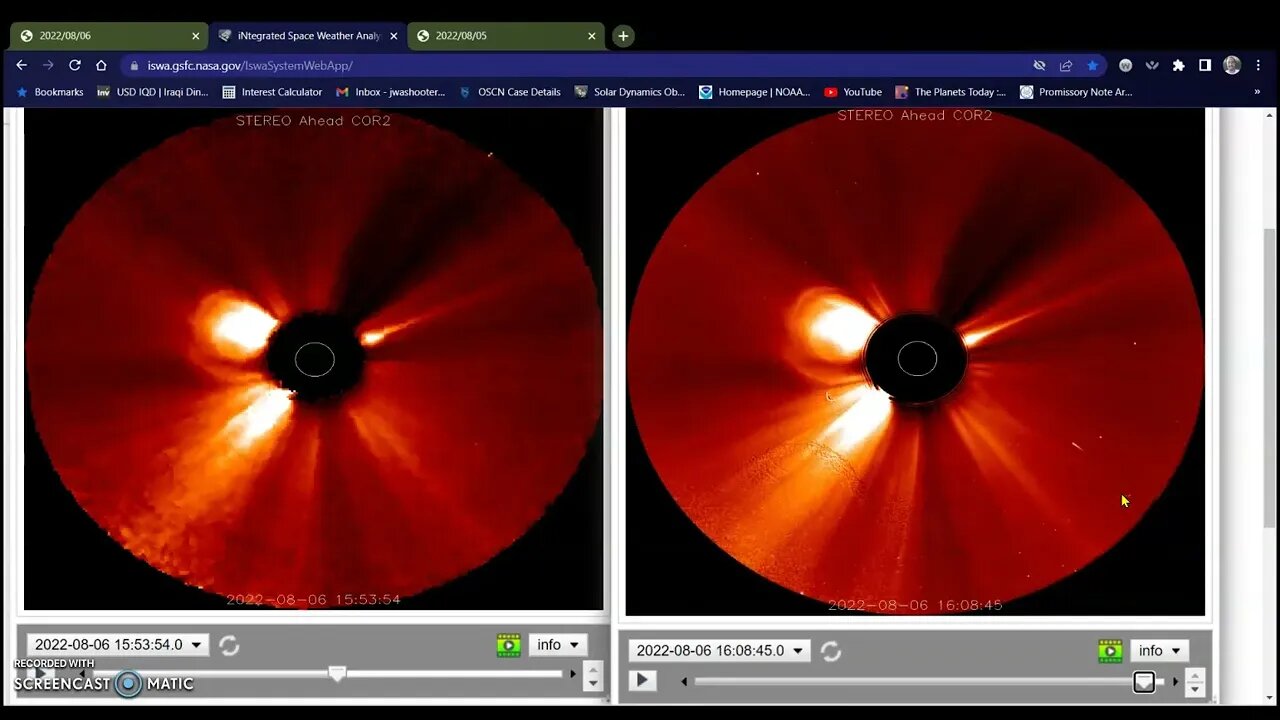Open the Solar Dynamics Observatory bookmark

(x=630, y=92)
